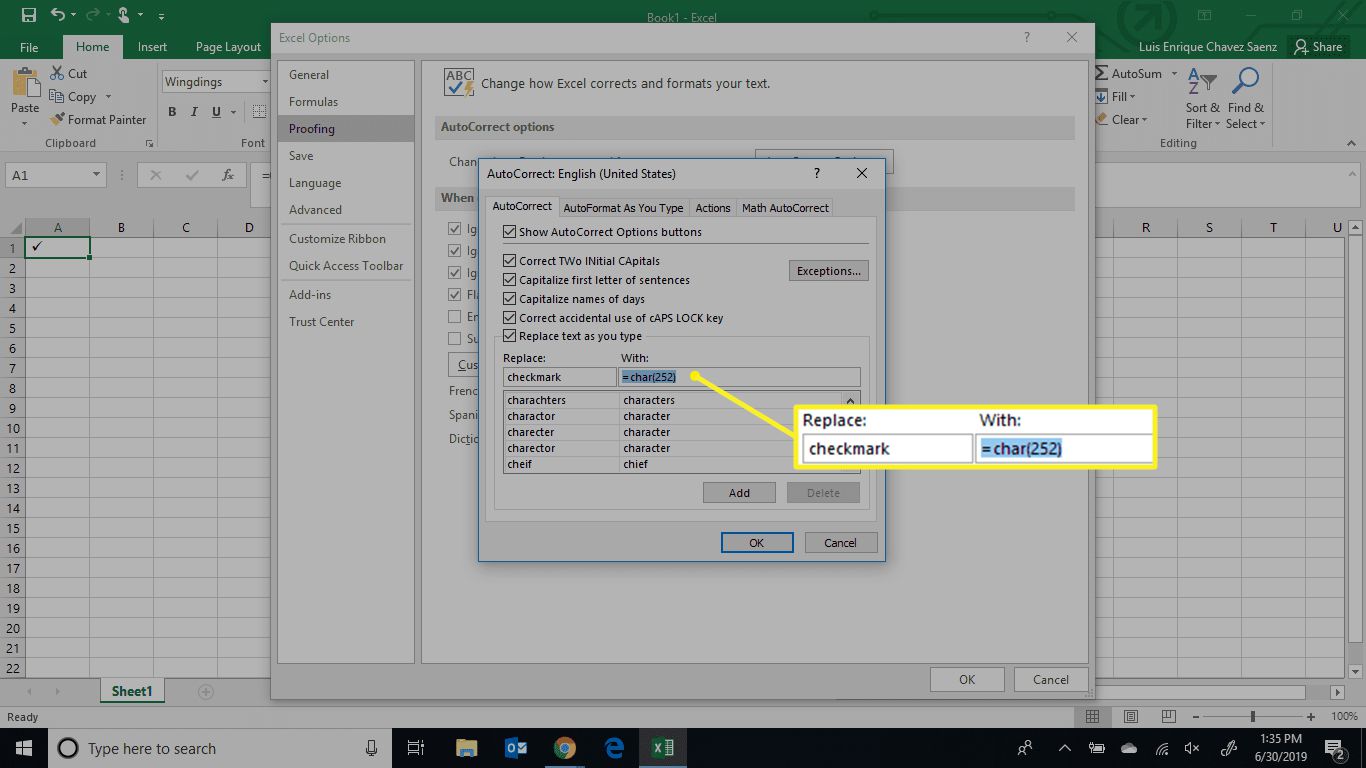This screenshot has width=1366, height=768.
Task: Select Trust Center in Excel Options
Action: tap(346, 321)
